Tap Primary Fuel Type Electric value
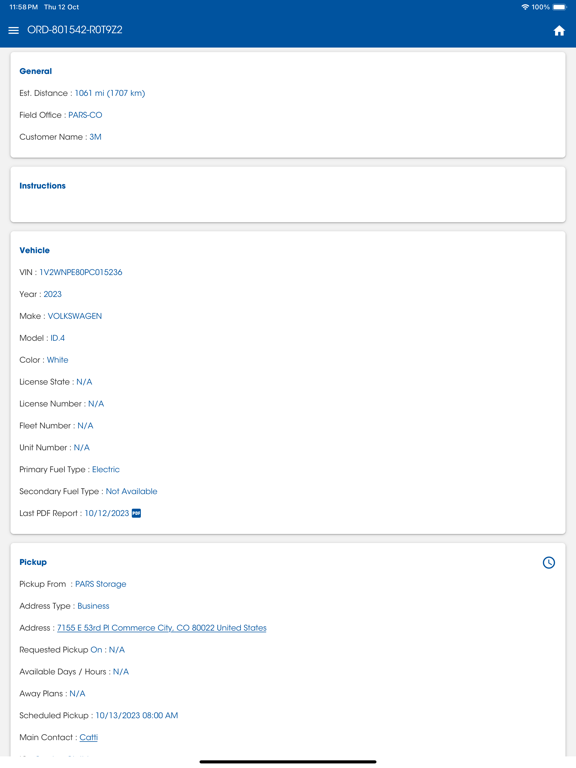Image resolution: width=576 pixels, height=768 pixels. 106,470
